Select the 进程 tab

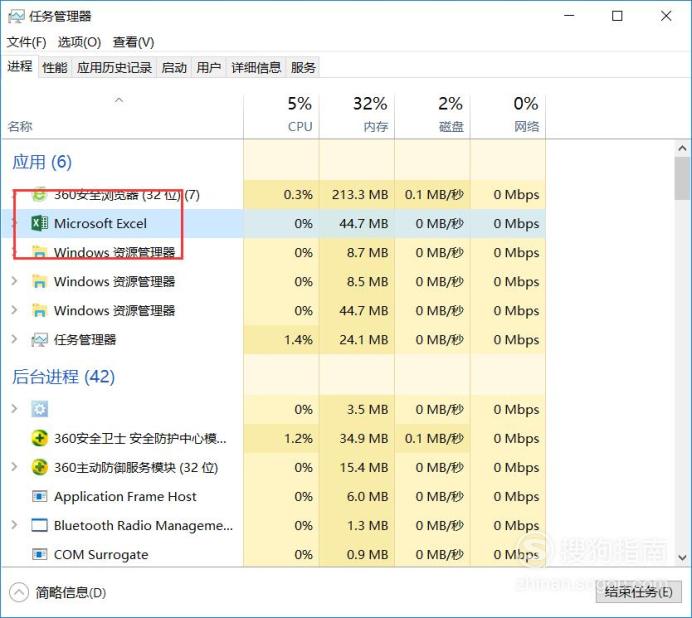point(20,67)
